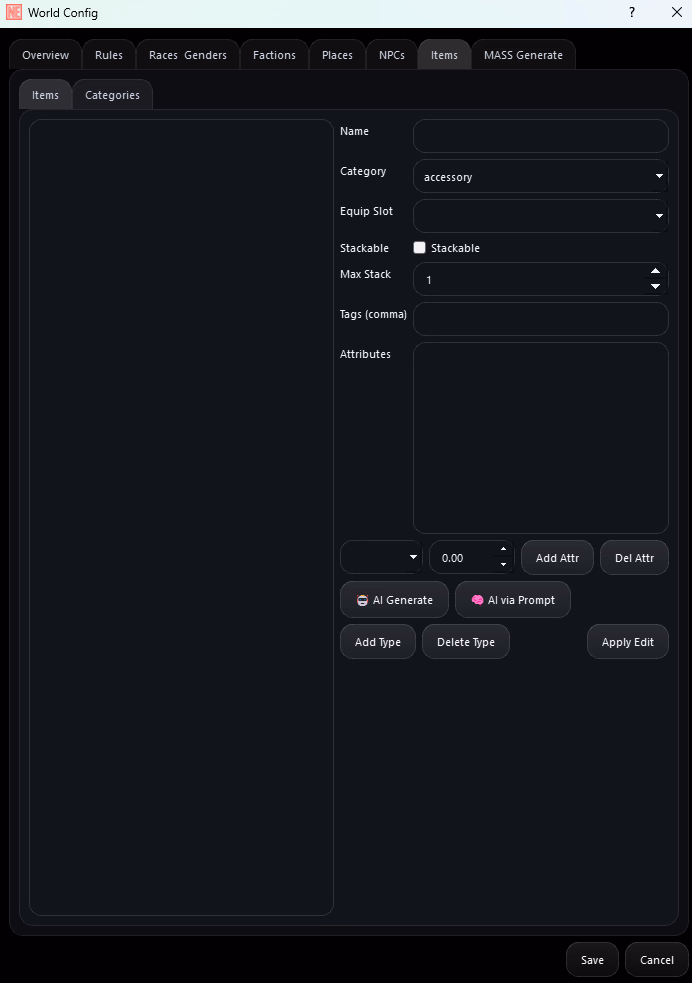This screenshot has width=692, height=983.
Task: Open the Categories sub-tab
Action: (112, 95)
